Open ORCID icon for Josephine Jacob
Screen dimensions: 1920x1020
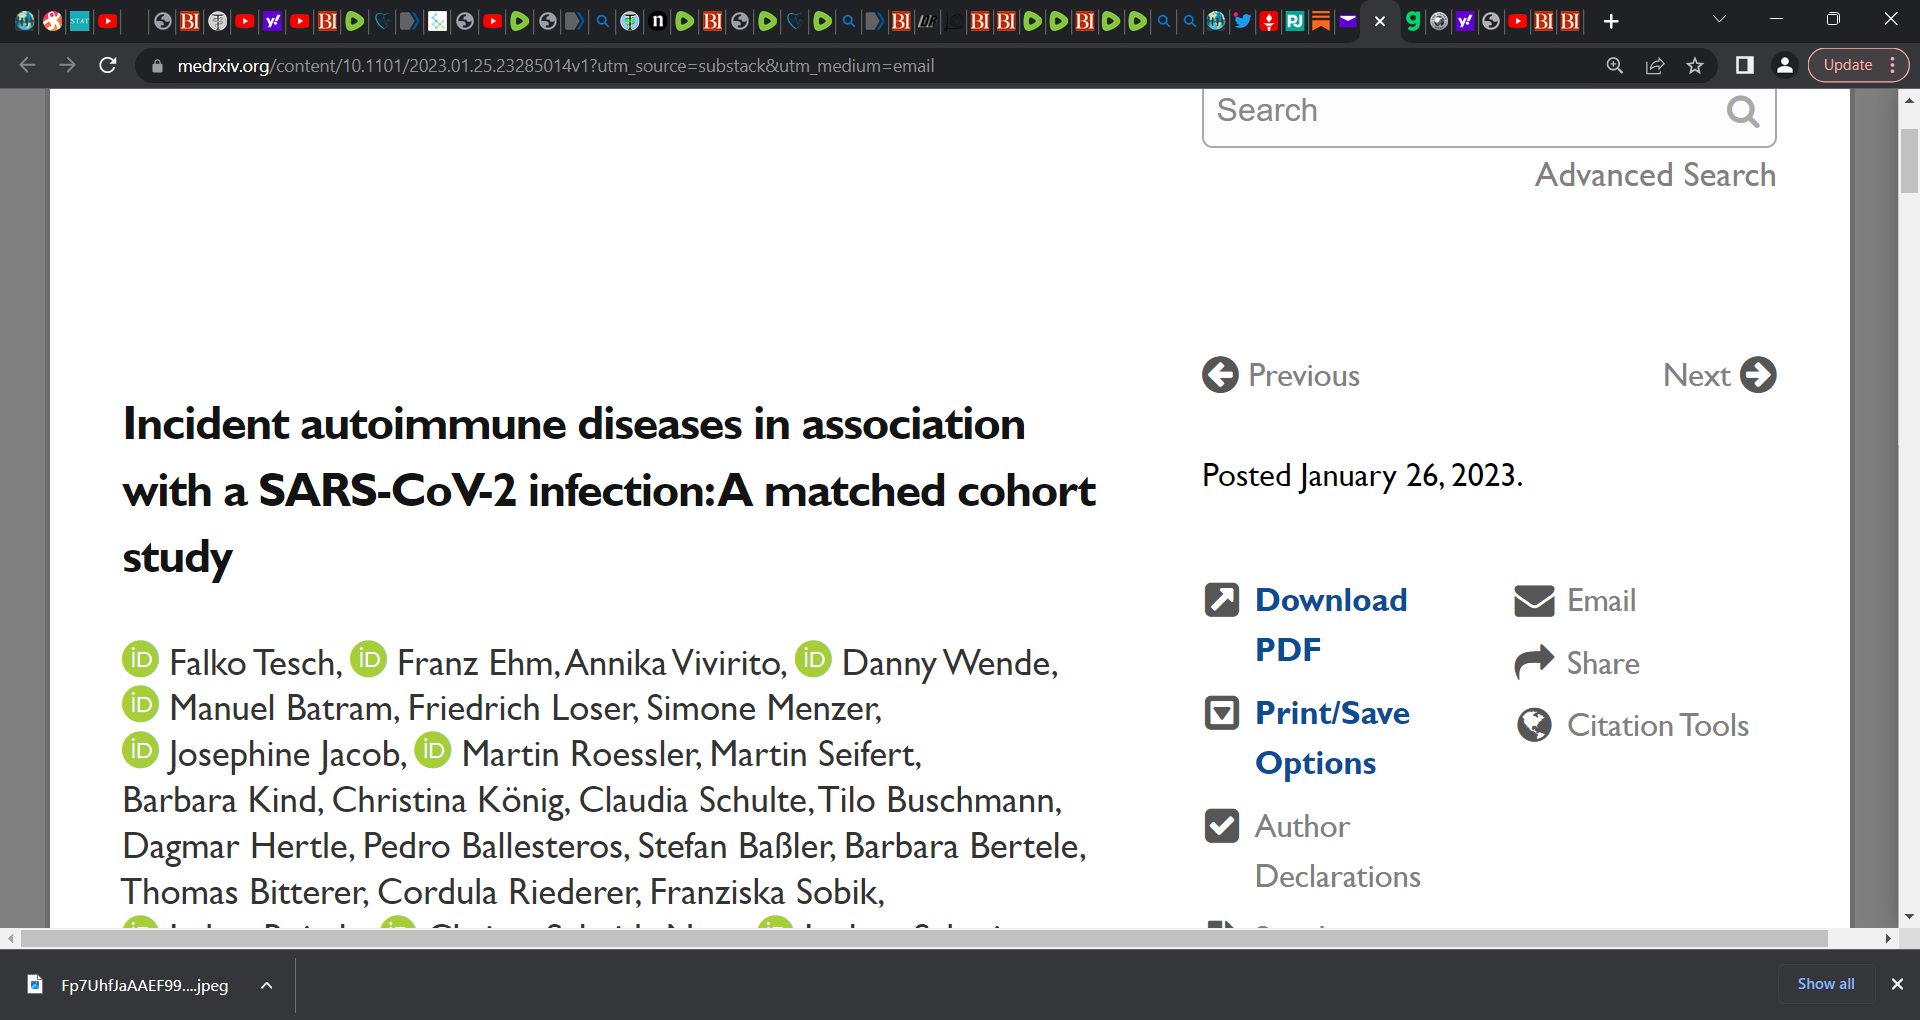[141, 750]
